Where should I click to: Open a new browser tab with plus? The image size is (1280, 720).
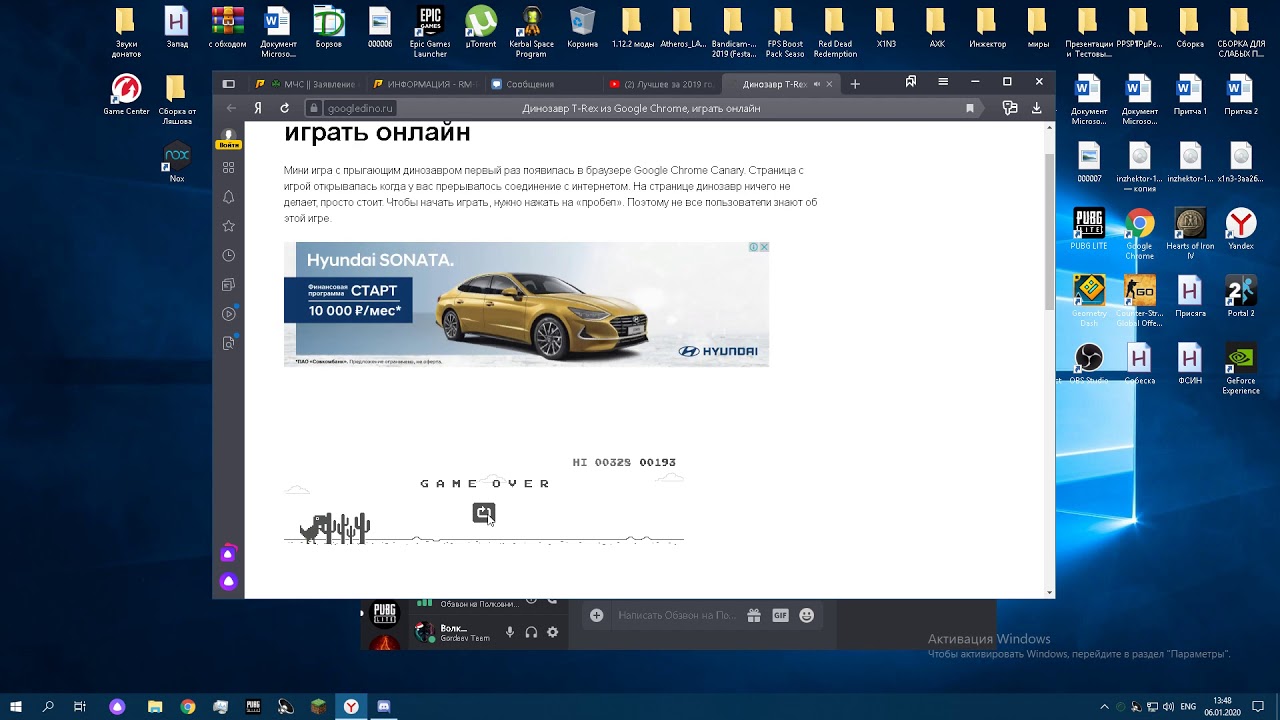[x=855, y=84]
